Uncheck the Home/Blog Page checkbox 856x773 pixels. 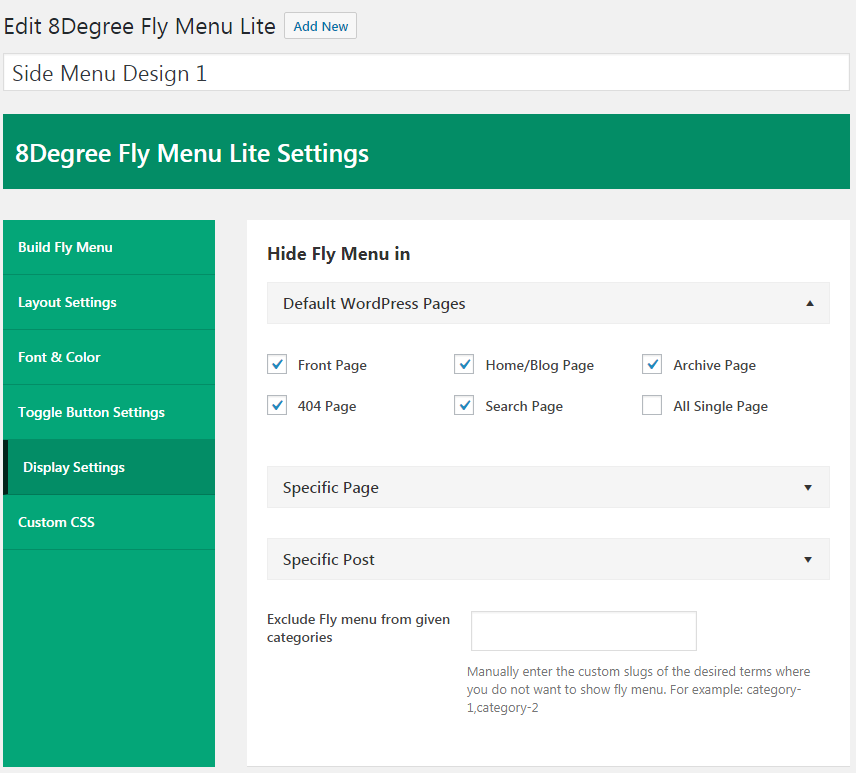464,364
